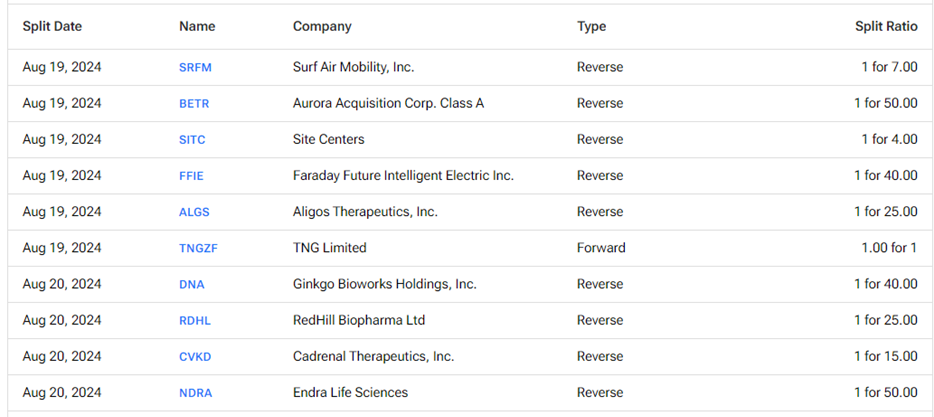Open the FFIE ticker link
Image resolution: width=934 pixels, height=417 pixels.
[x=191, y=176]
